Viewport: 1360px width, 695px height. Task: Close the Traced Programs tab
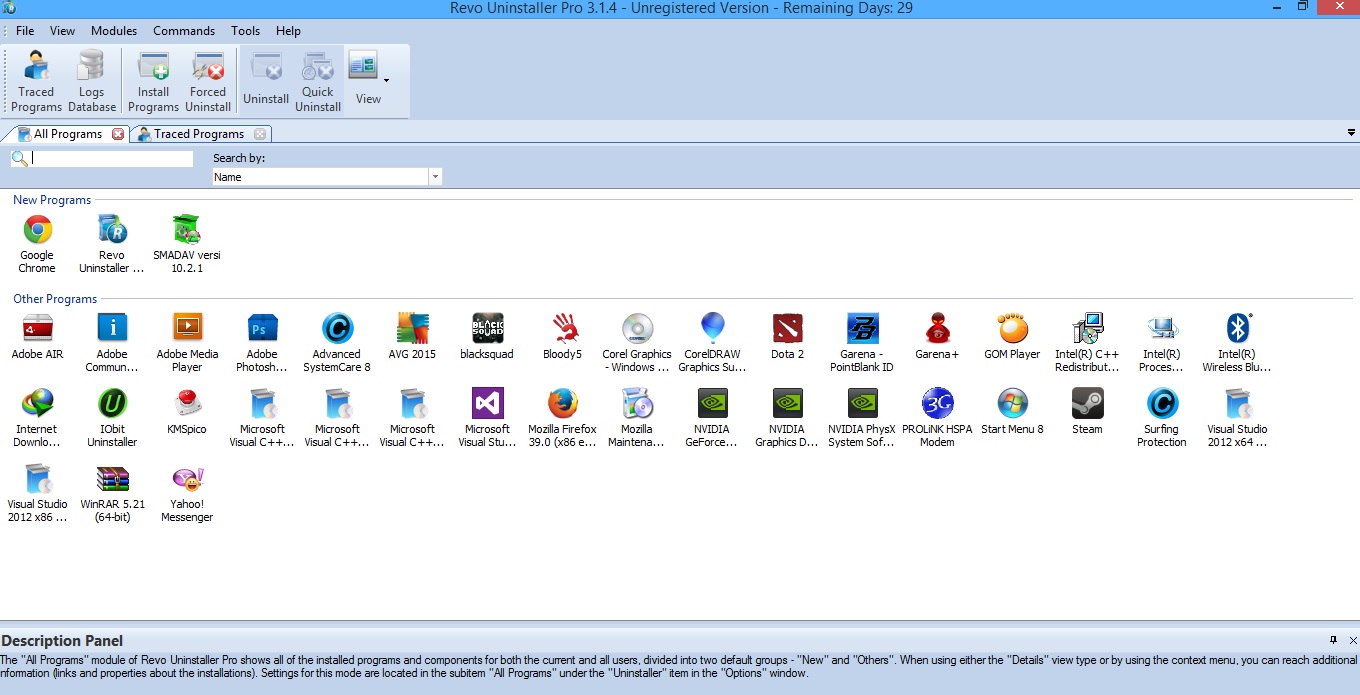[260, 134]
